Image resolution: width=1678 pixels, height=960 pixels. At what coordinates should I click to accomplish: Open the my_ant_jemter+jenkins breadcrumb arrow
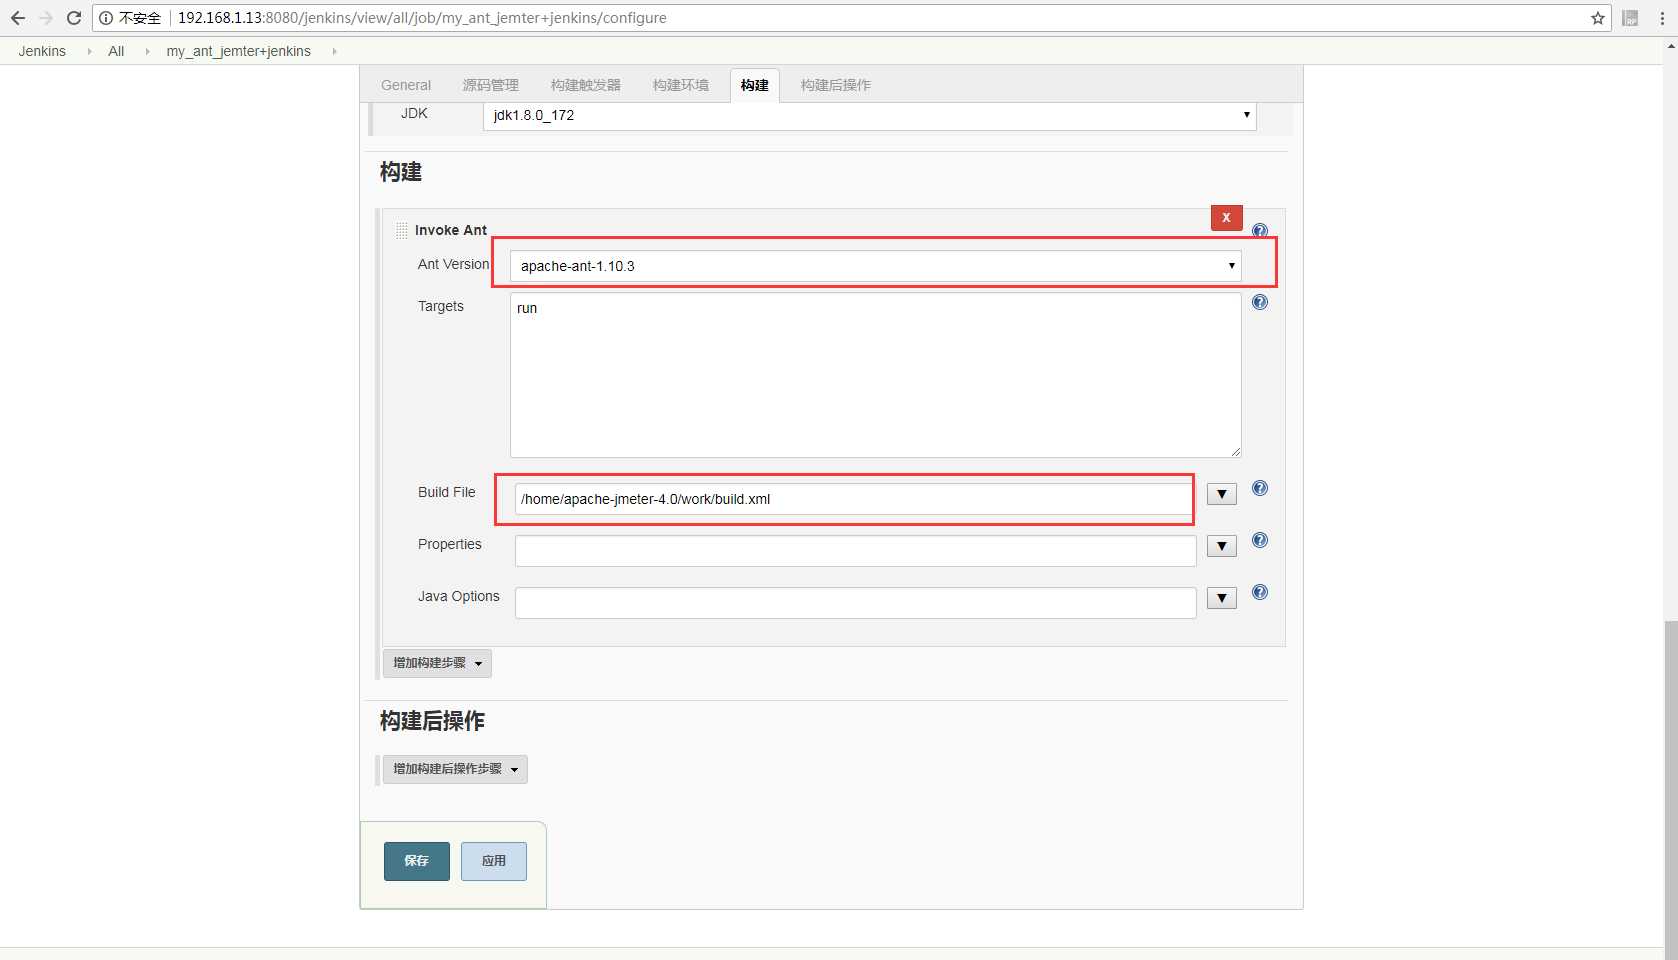click(334, 51)
